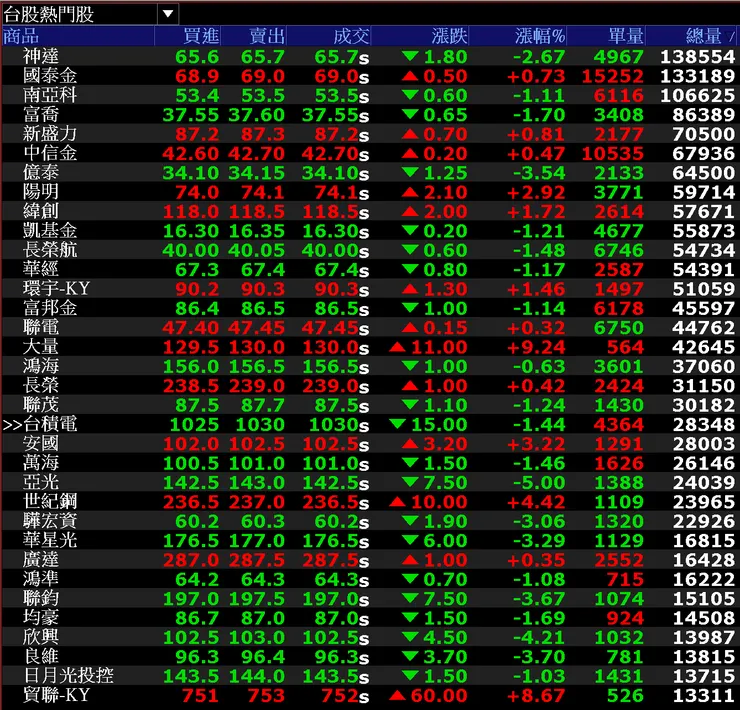The height and width of the screenshot is (710, 740).
Task: Click 中信金 single volume 10535
Action: pos(613,154)
